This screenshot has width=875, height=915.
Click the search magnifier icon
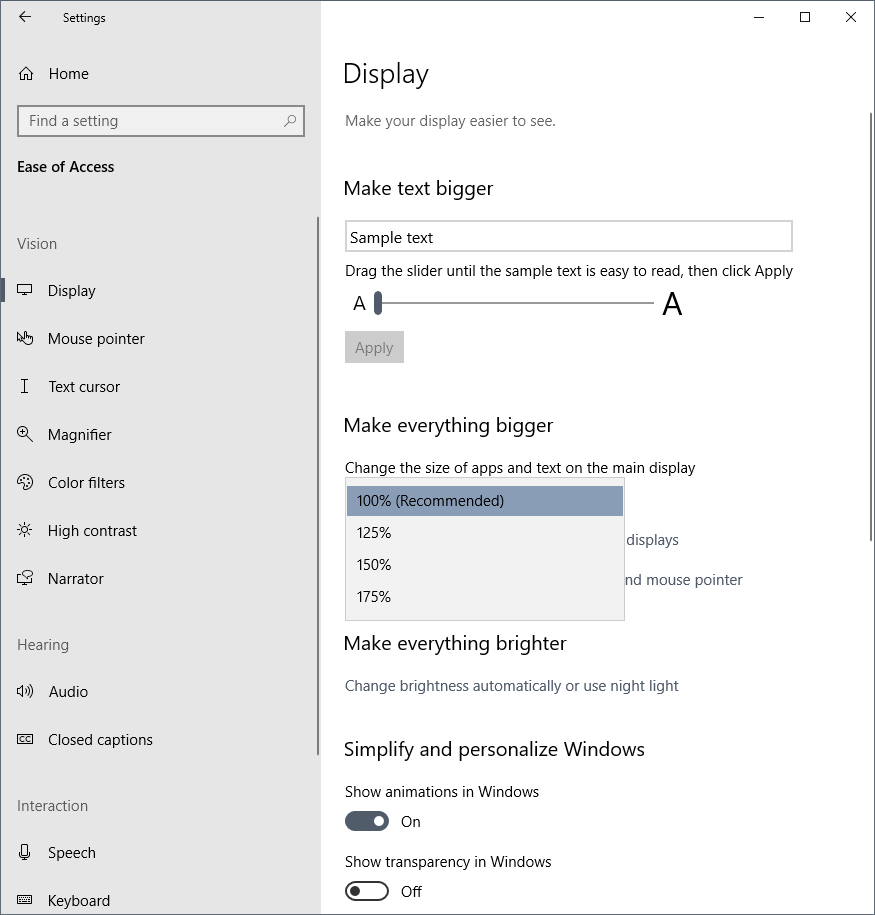point(290,121)
